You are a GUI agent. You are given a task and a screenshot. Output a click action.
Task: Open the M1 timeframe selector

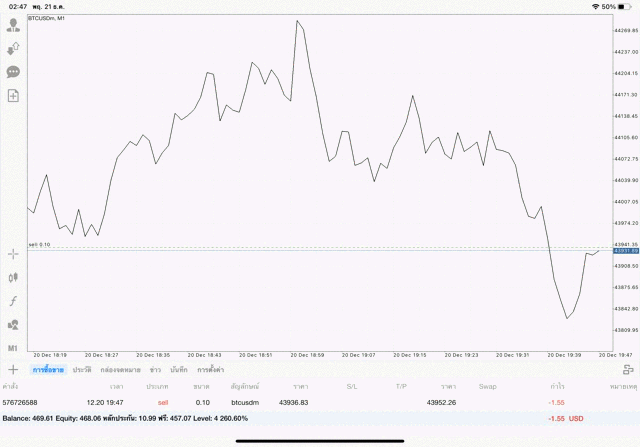click(x=13, y=348)
